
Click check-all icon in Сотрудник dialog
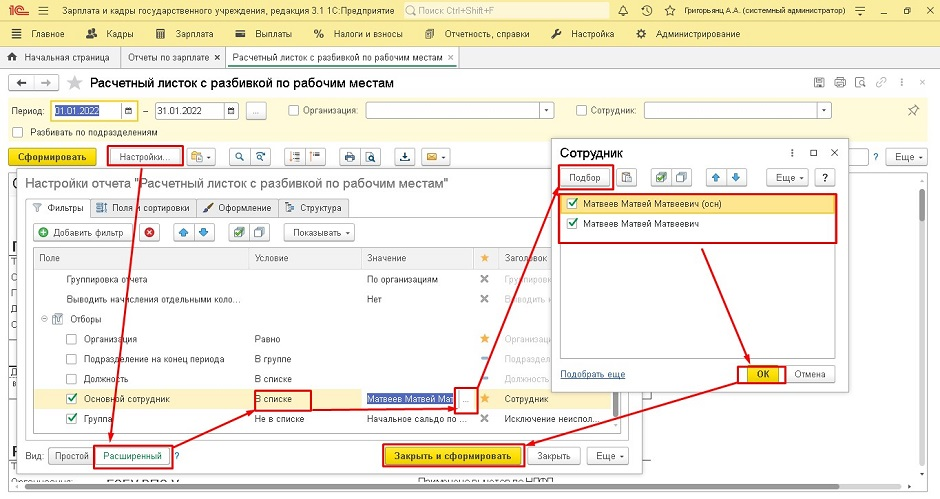pyautogui.click(x=660, y=178)
